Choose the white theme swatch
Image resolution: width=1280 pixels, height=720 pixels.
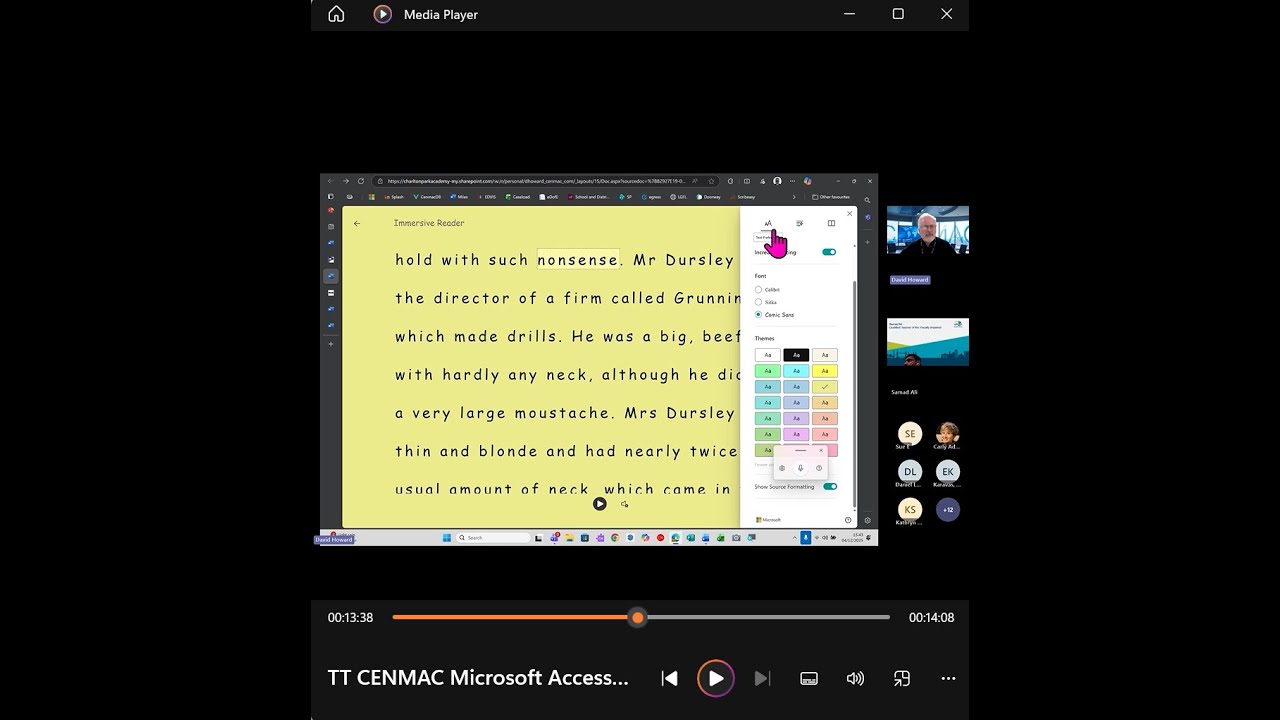pos(768,355)
